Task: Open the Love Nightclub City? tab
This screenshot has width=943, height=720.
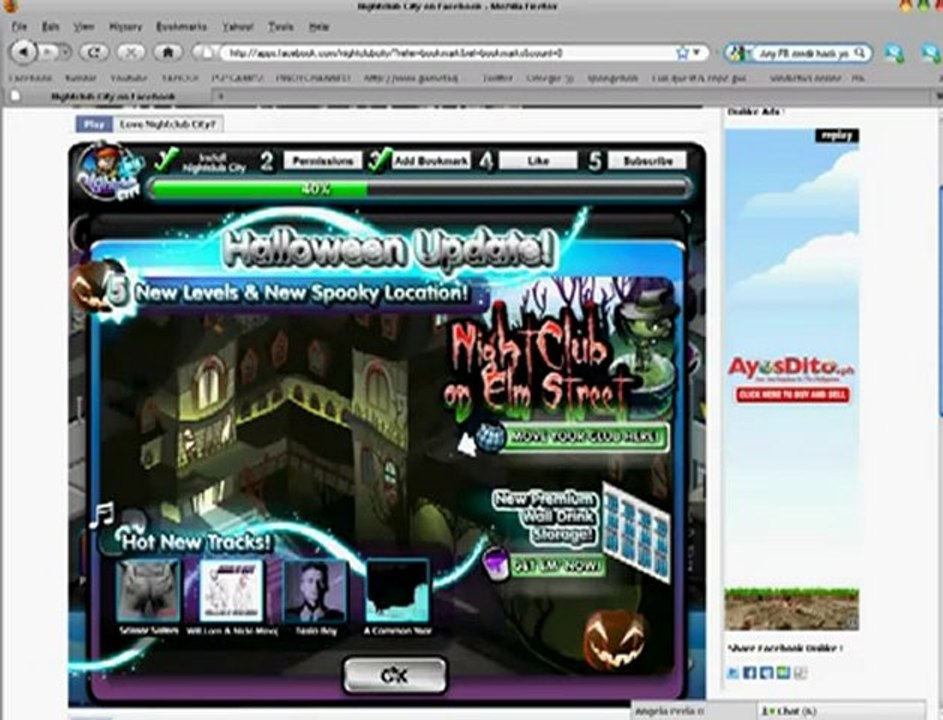Action: tap(168, 125)
